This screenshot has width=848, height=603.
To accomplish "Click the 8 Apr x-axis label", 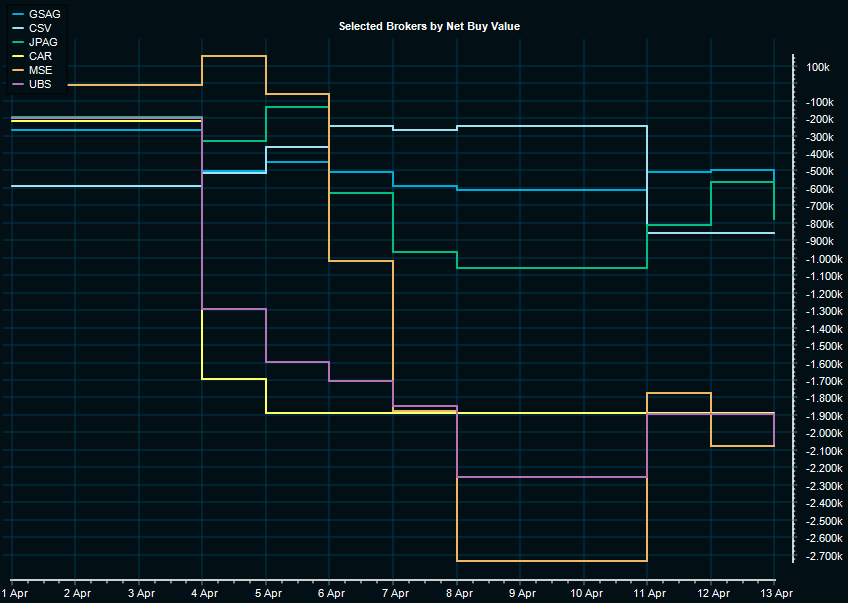I will tap(457, 593).
